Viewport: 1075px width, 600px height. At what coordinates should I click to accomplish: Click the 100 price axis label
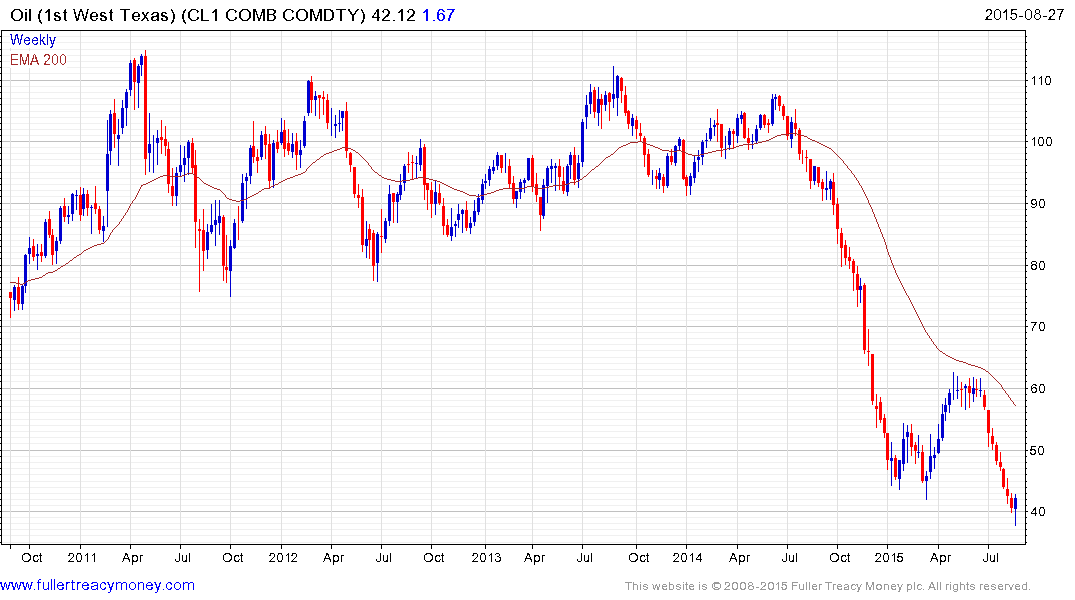click(1041, 142)
